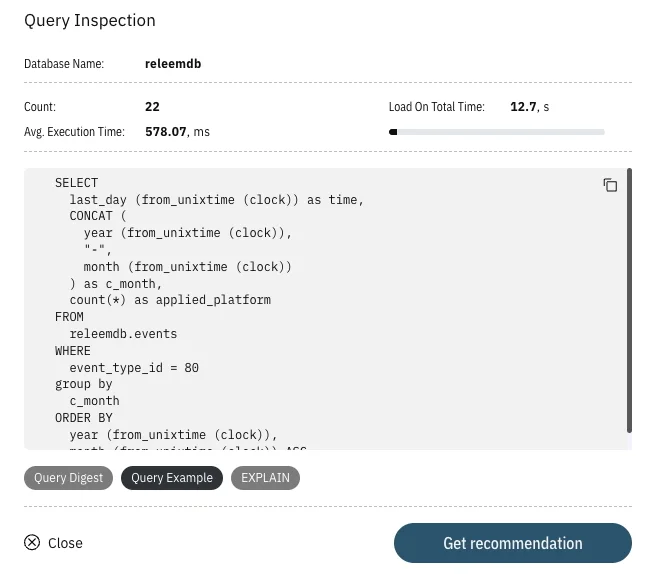Click the 'year (from_unixtime (clock)),' line inside CONCAT
652x574 pixels.
click(188, 233)
